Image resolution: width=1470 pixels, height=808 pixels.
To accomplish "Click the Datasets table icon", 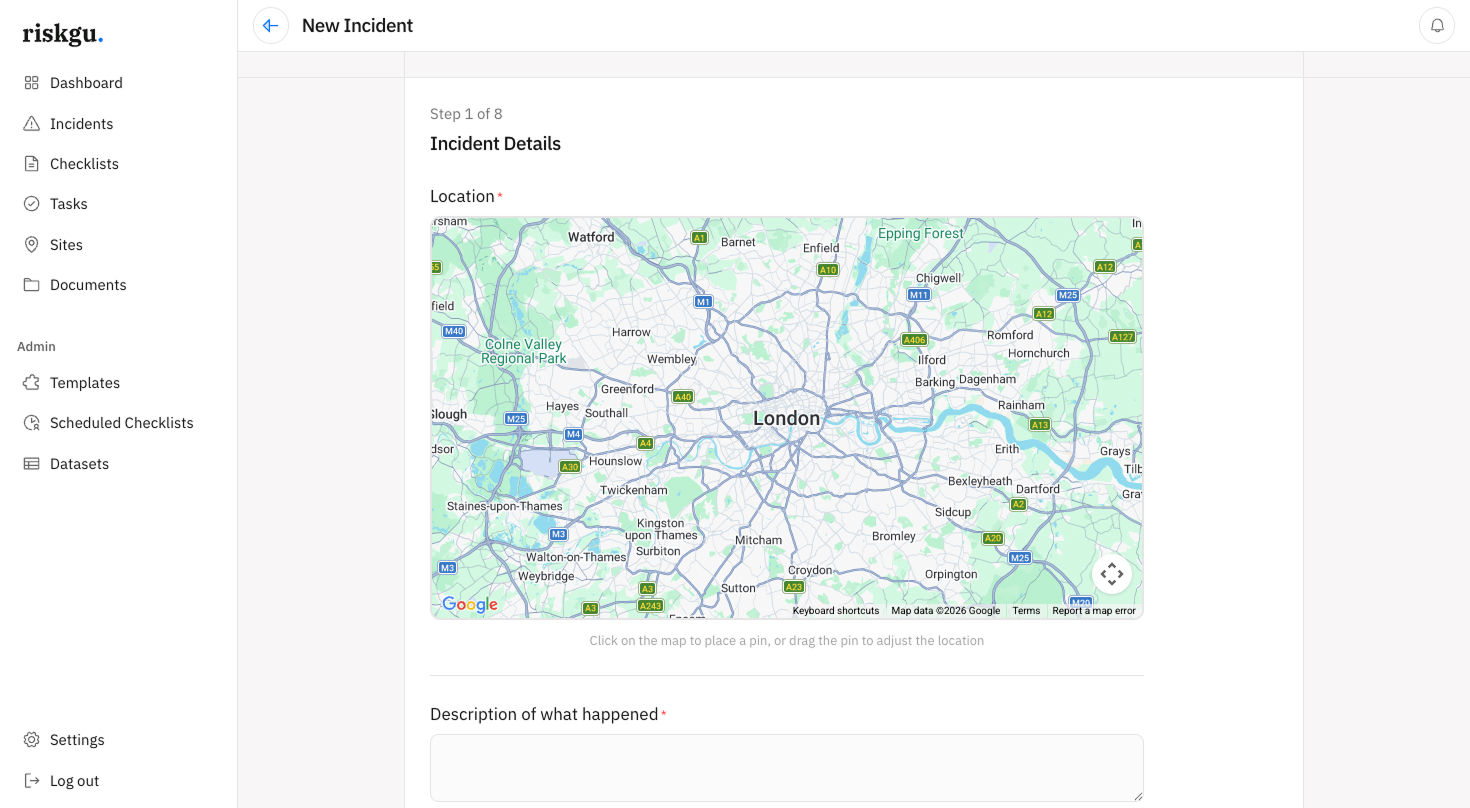I will [32, 464].
